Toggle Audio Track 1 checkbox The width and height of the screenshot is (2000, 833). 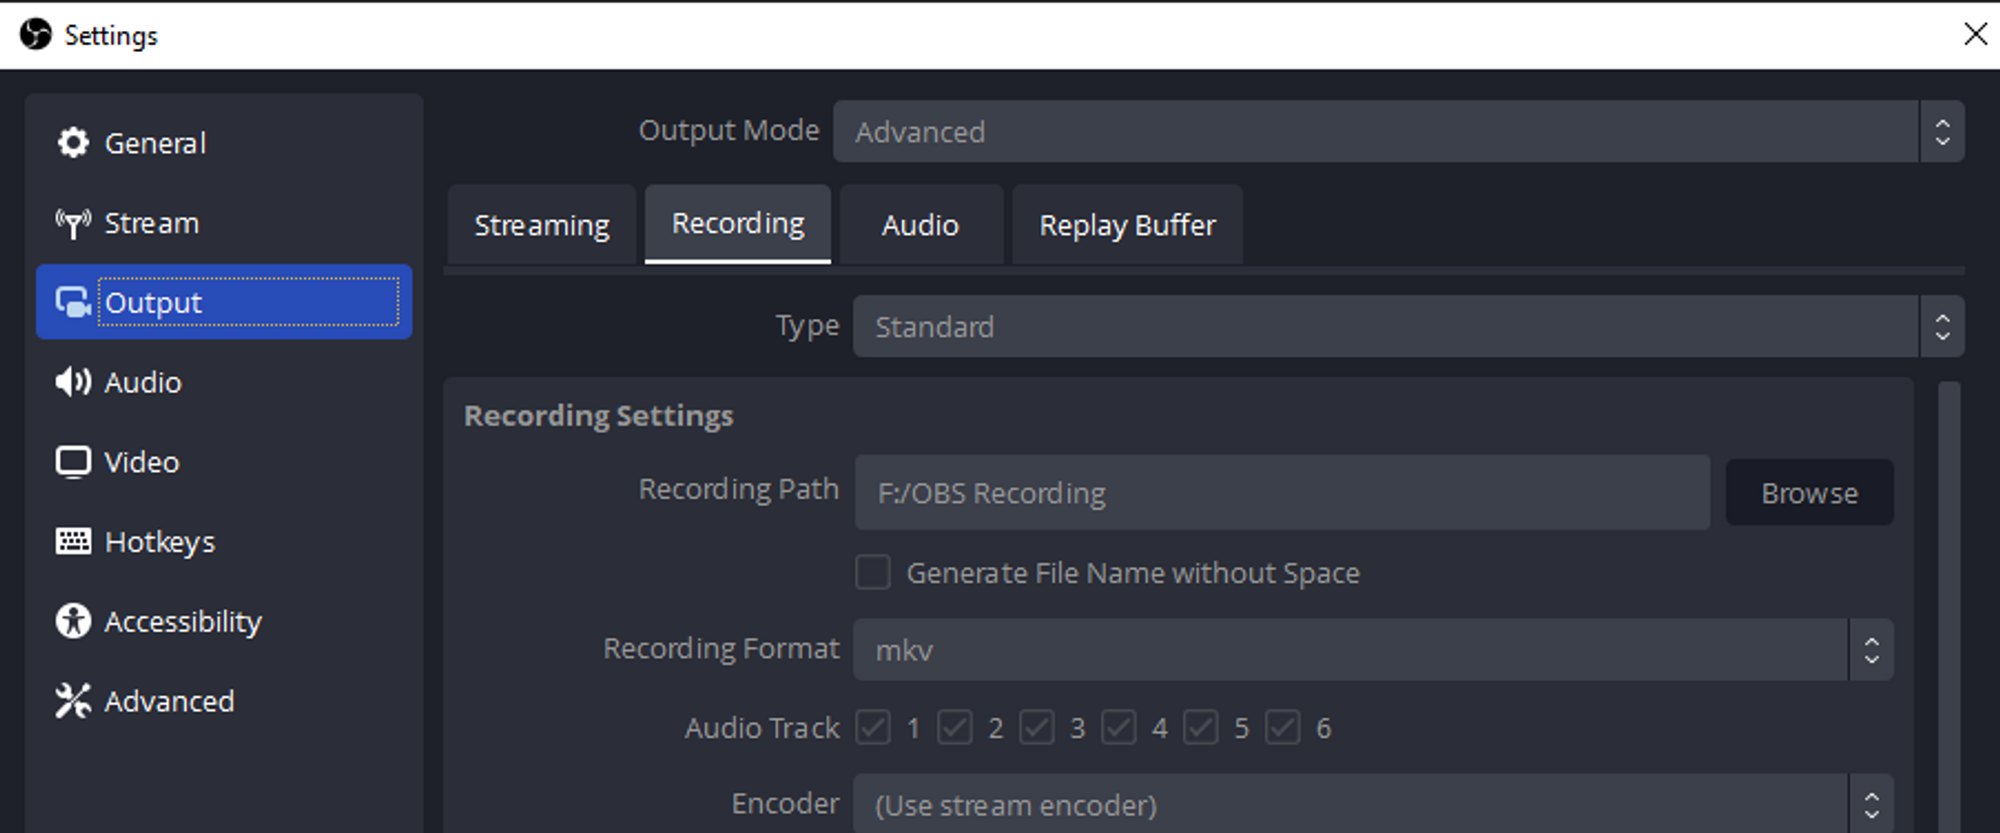click(x=873, y=727)
